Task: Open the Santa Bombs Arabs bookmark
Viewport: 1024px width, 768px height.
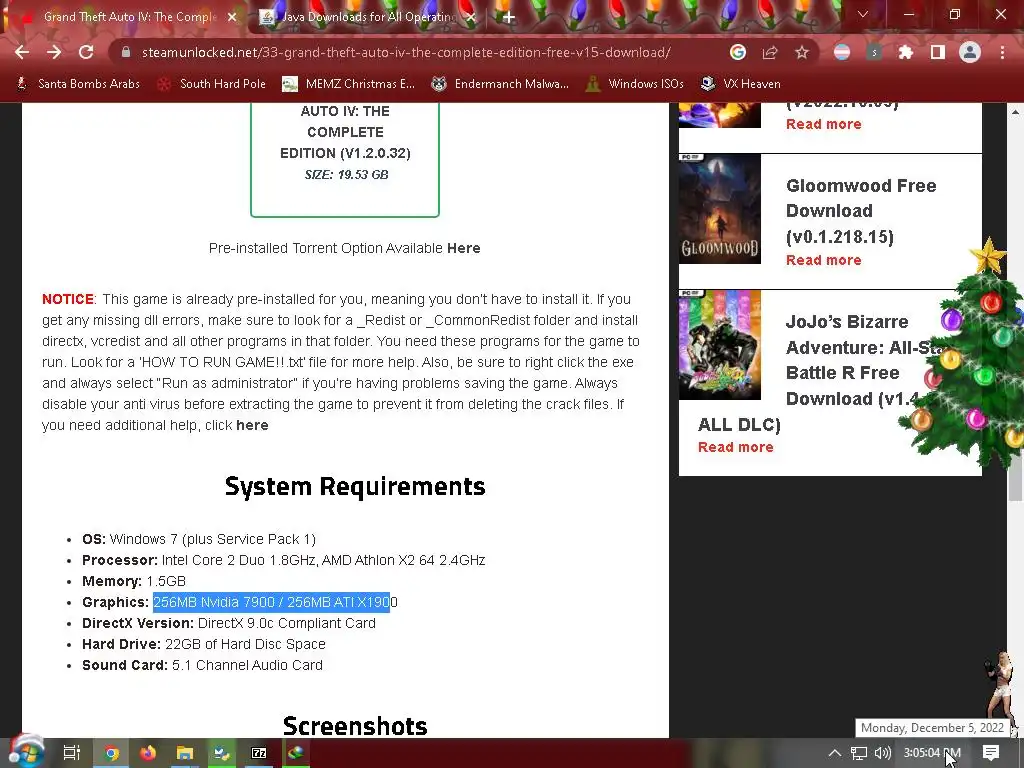Action: (x=78, y=84)
